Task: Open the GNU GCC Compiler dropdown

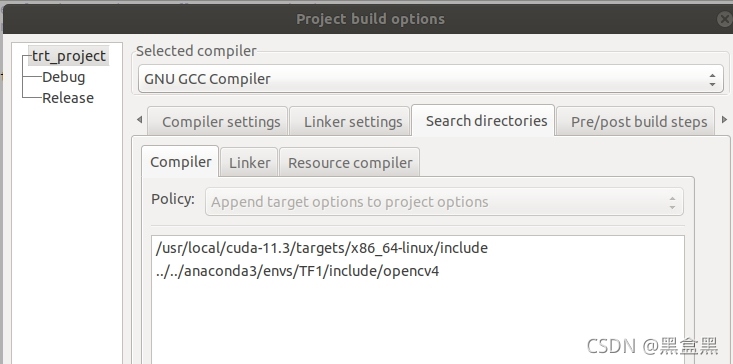Action: [431, 79]
